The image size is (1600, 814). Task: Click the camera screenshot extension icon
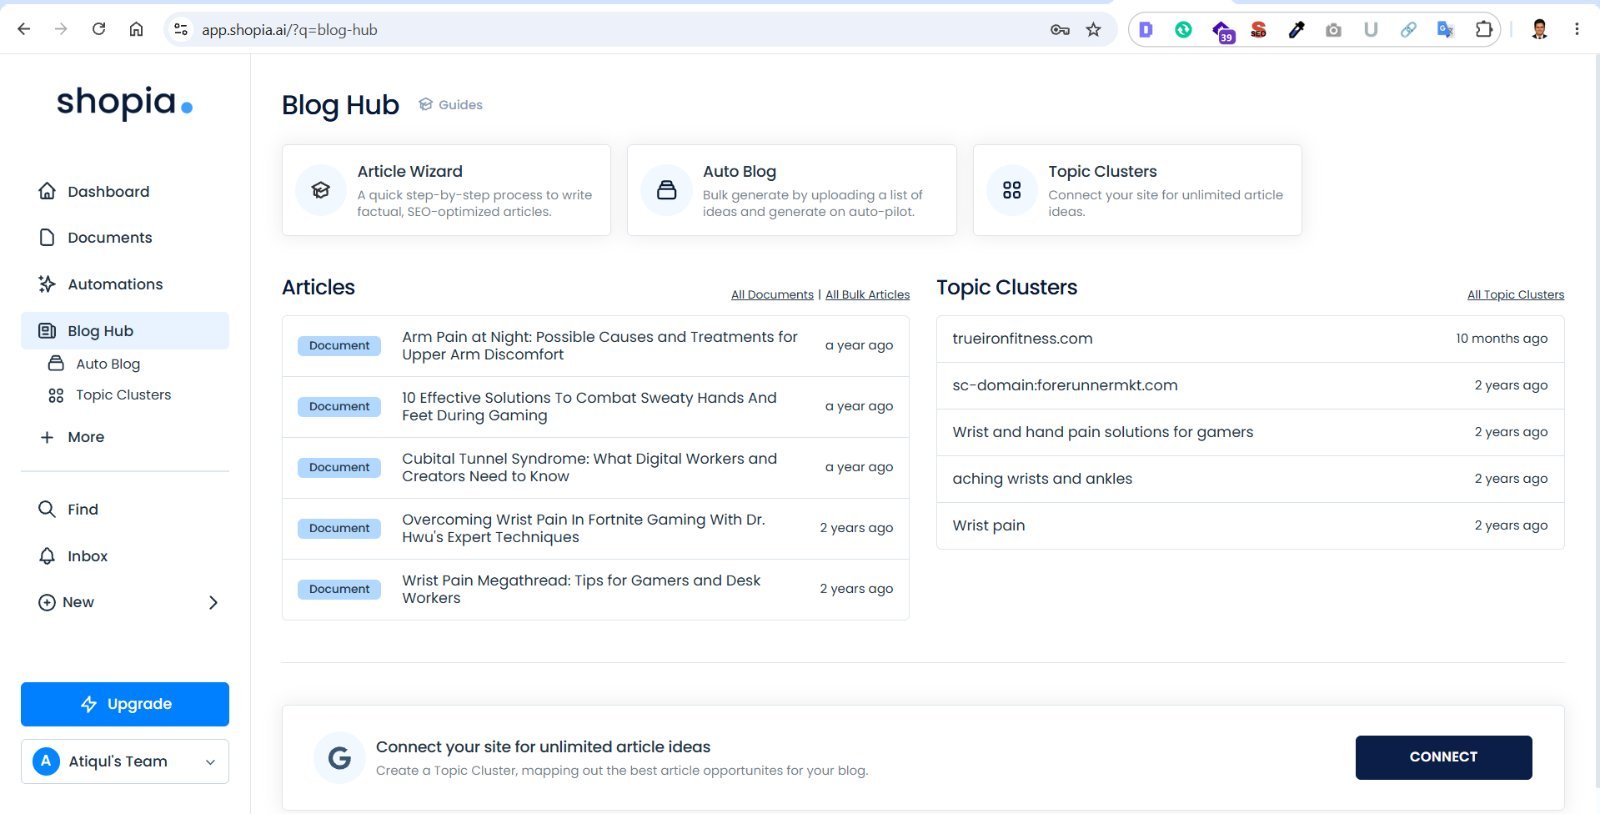tap(1333, 30)
